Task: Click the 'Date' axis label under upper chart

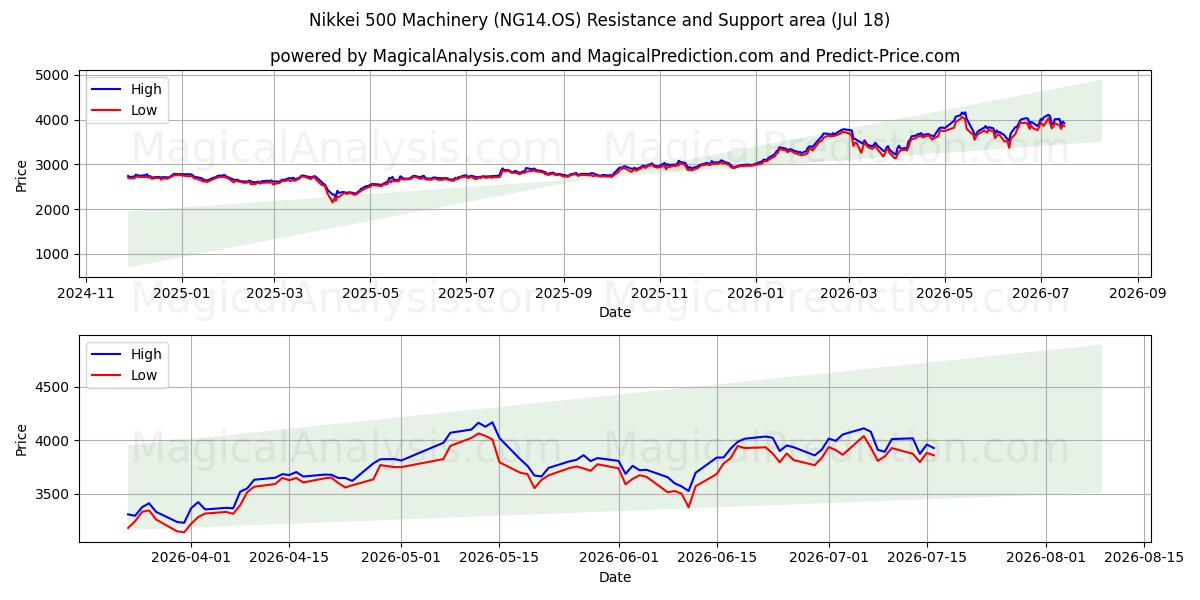Action: [x=615, y=312]
